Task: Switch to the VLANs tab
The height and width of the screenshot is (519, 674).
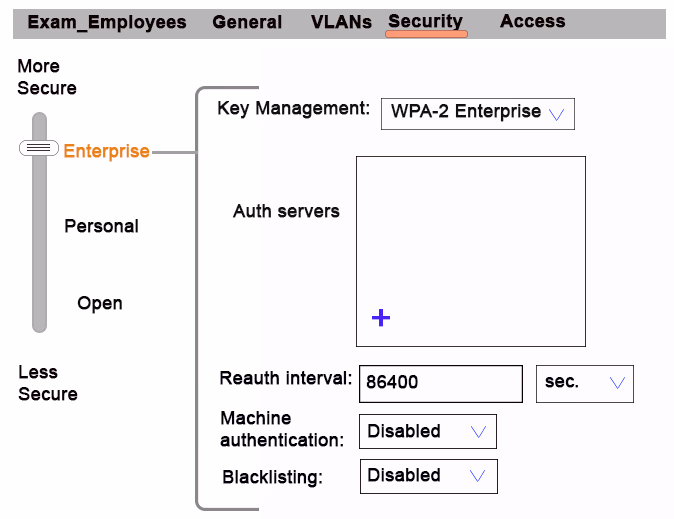Action: (x=341, y=22)
